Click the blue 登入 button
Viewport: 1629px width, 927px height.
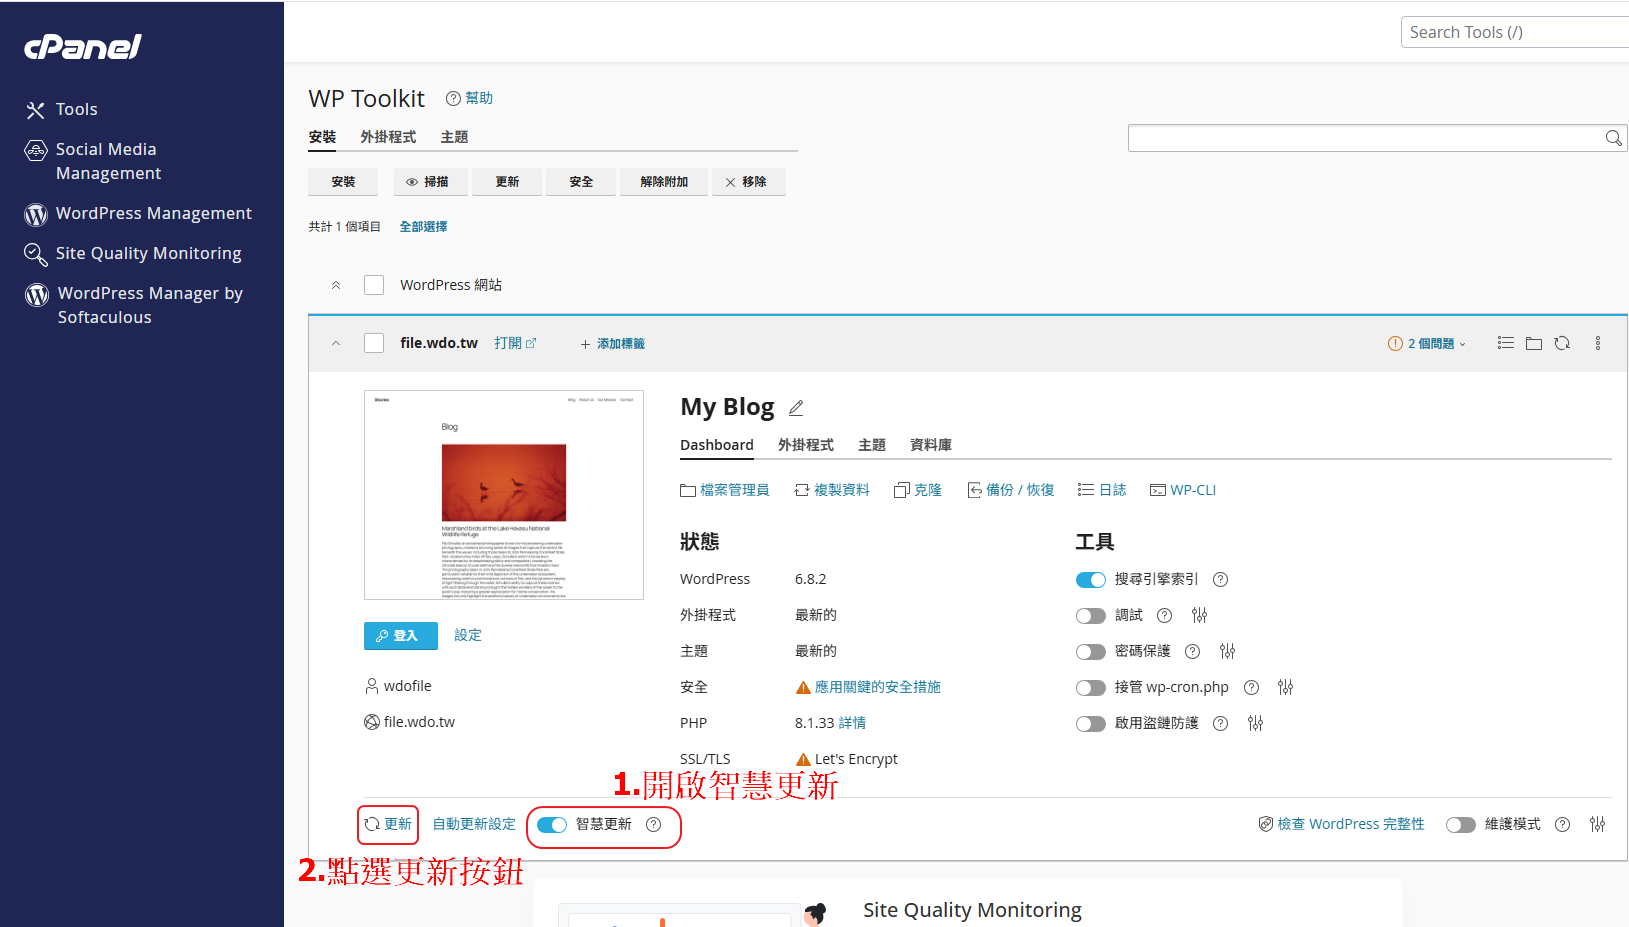pyautogui.click(x=400, y=635)
